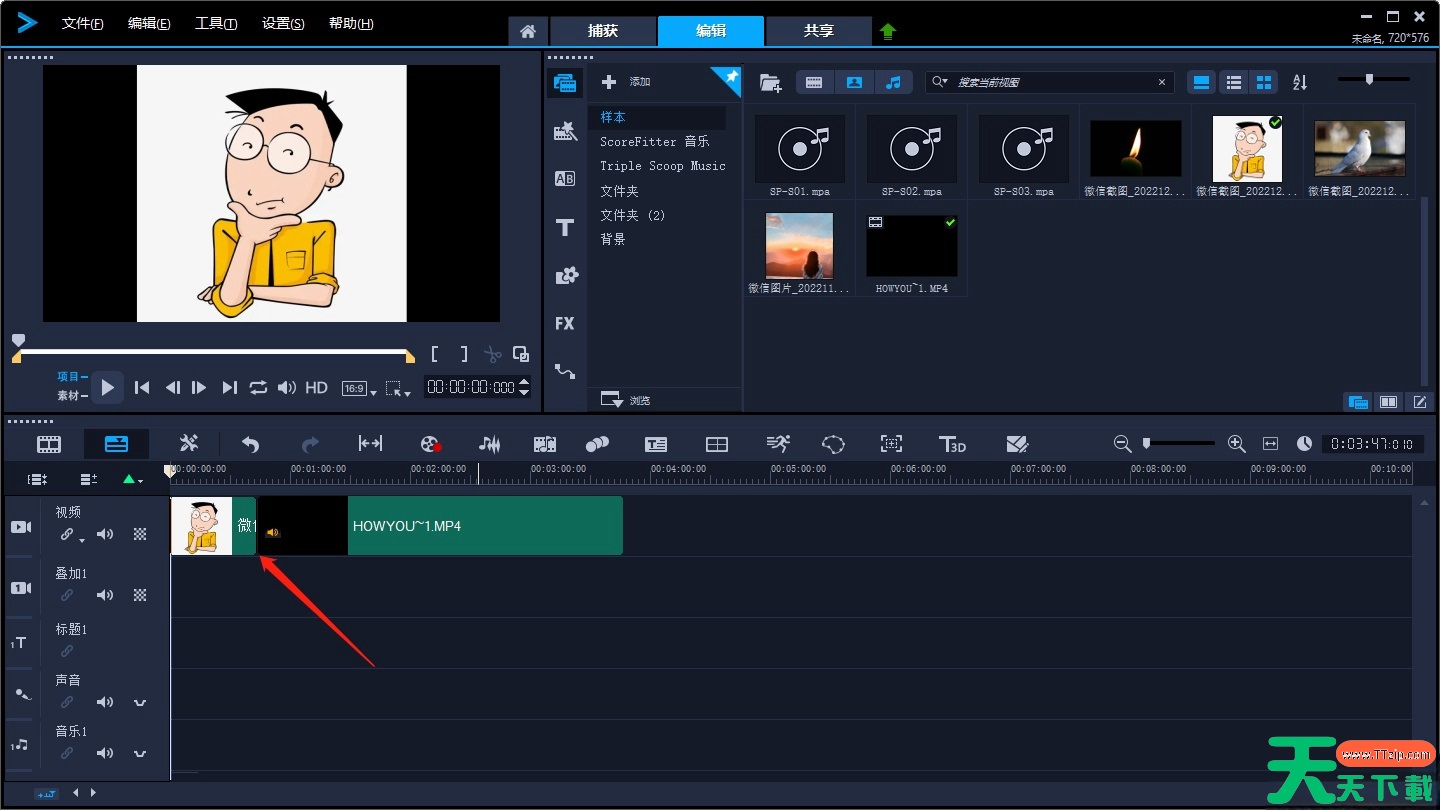Switch to the 捕获 tab

pos(603,31)
